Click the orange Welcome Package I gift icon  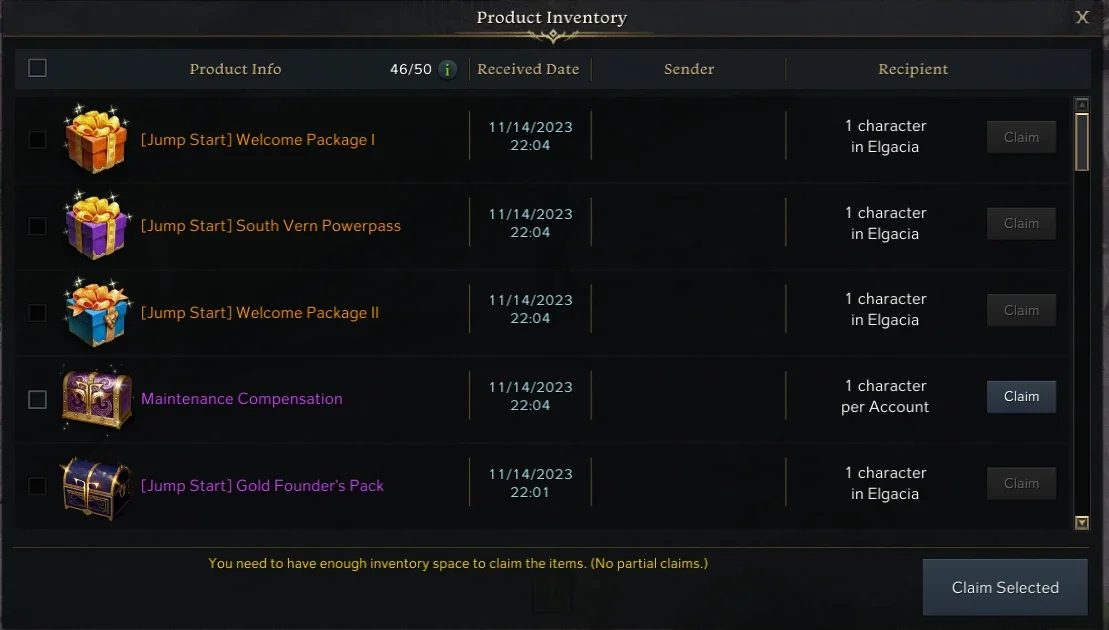[96, 140]
